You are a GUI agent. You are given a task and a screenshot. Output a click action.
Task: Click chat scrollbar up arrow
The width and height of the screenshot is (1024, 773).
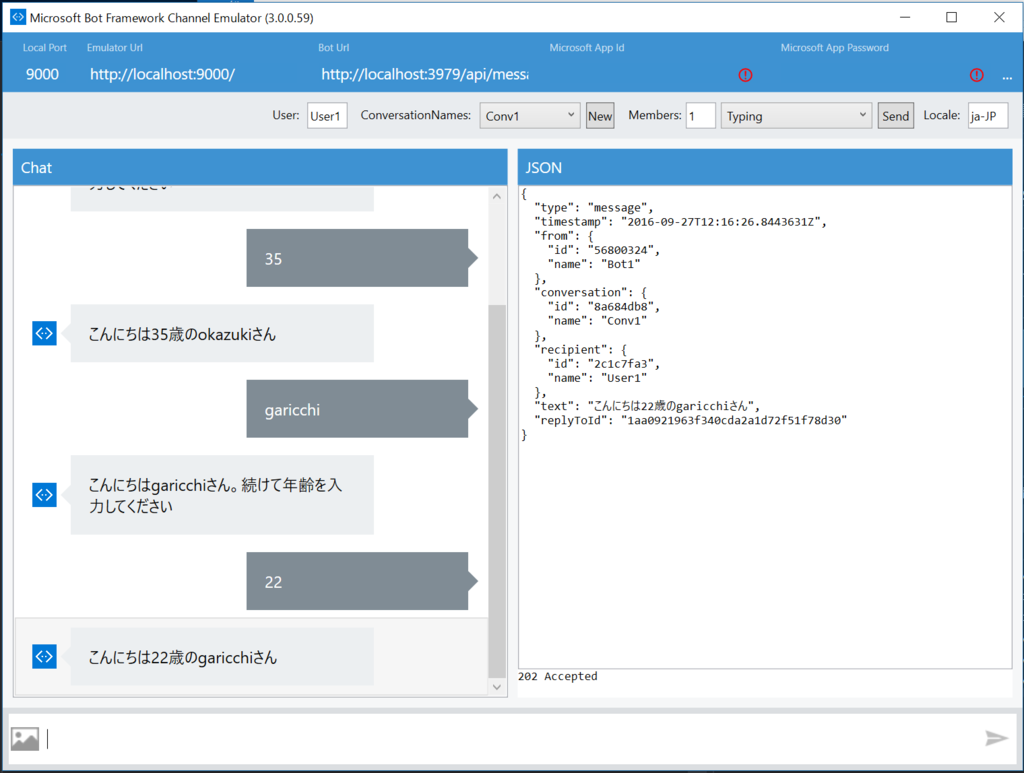[497, 196]
